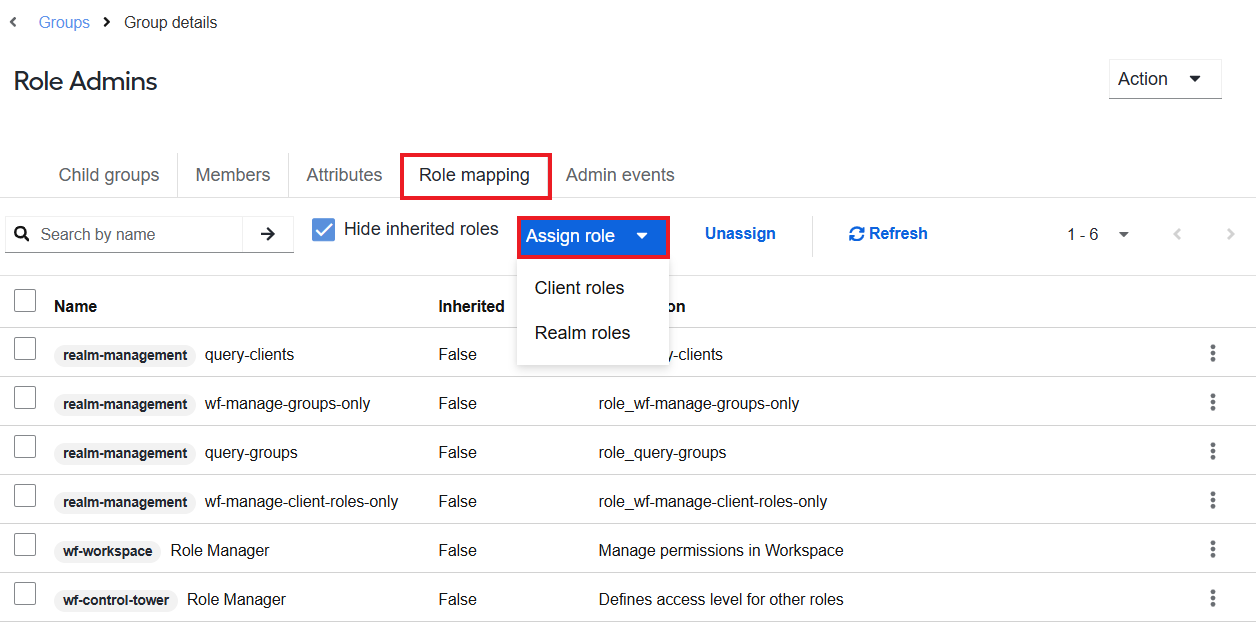Click the Role Admins page heading

(86, 81)
